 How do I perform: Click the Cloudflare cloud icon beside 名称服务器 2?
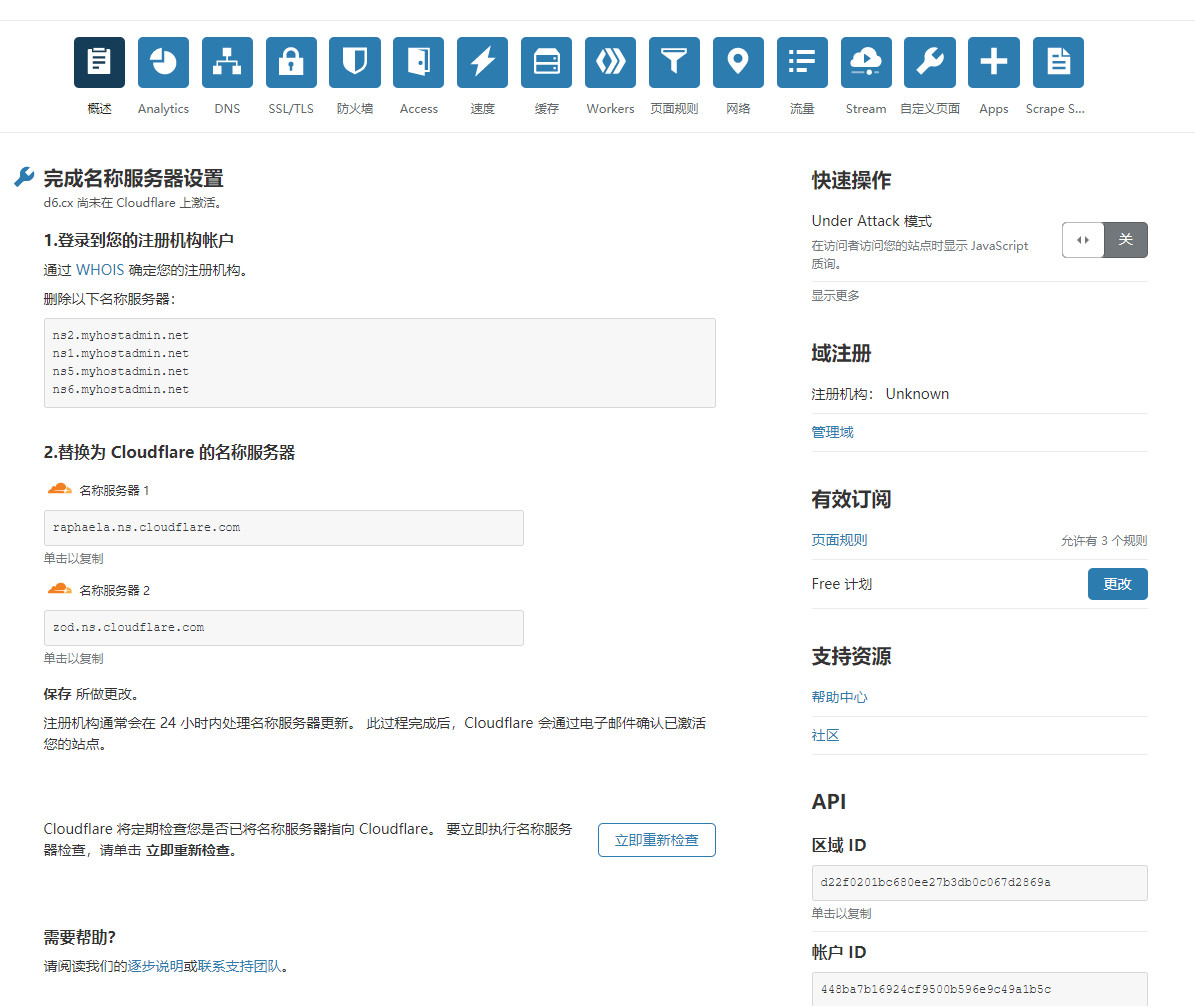[59, 588]
